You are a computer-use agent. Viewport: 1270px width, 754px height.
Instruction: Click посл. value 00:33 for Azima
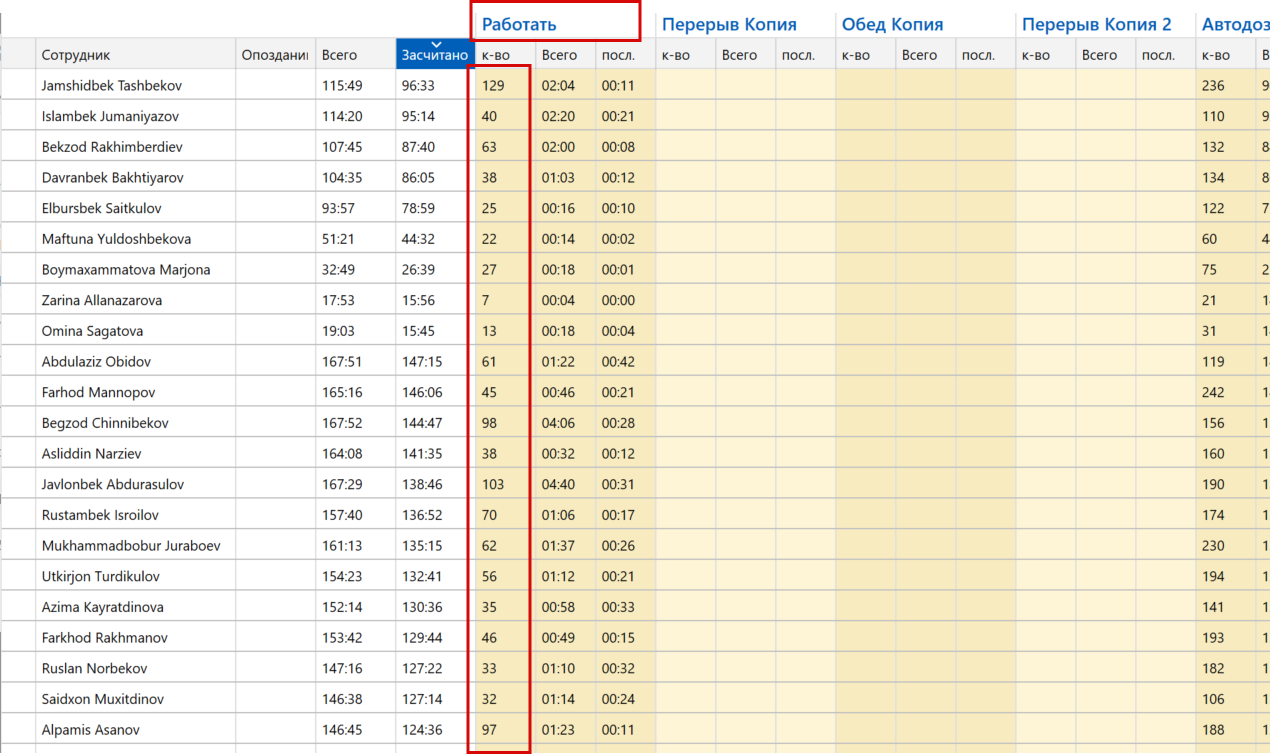tap(618, 607)
